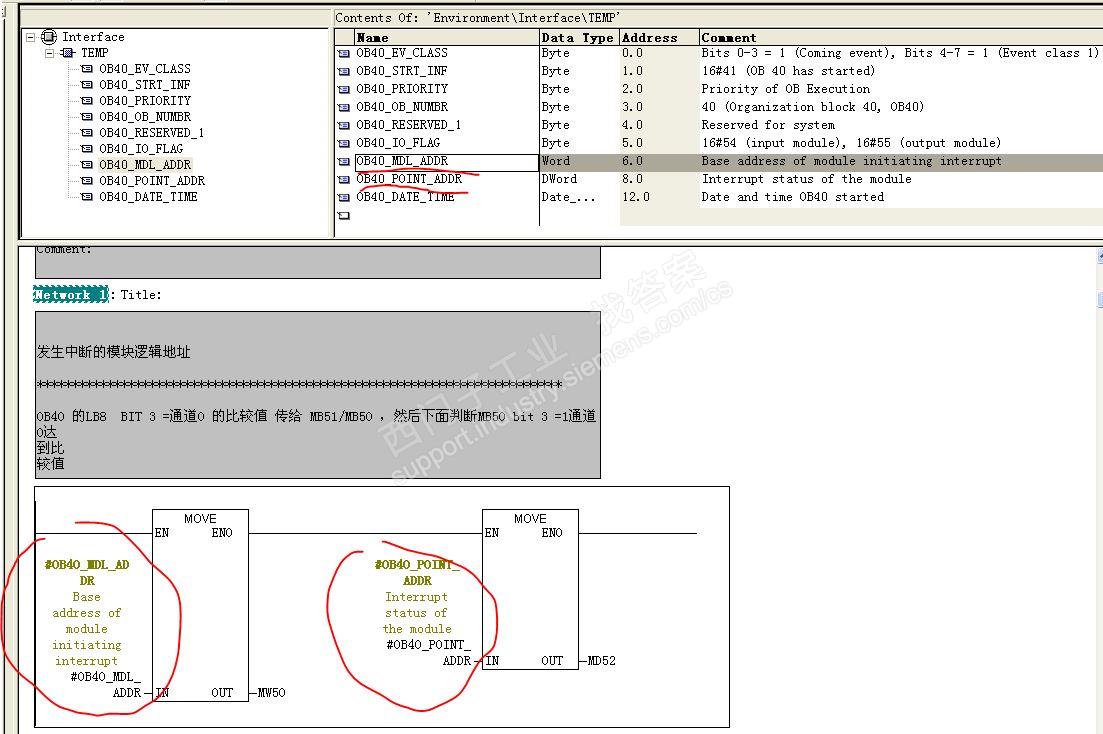This screenshot has width=1103, height=734.
Task: Click icon beside OB40_STRT_INF in tree
Action: [x=87, y=85]
